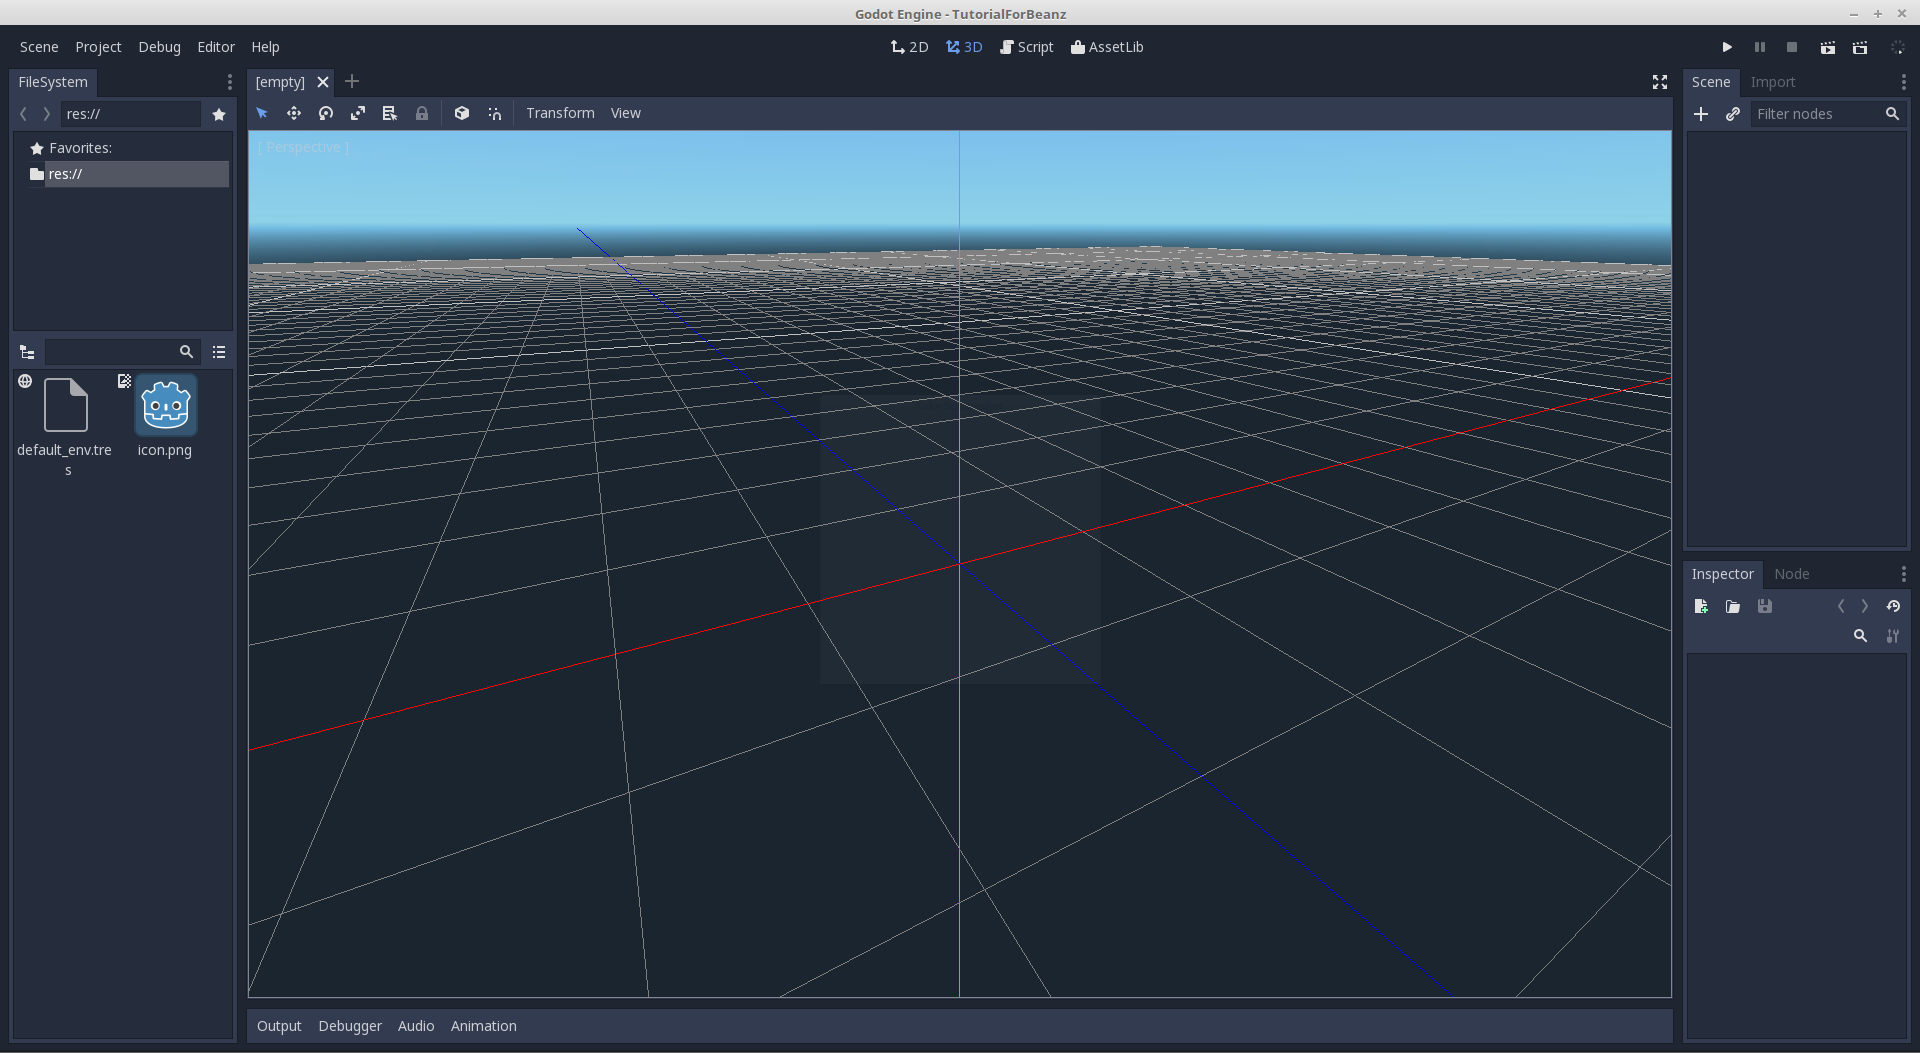Select the Move Mode tool

tap(294, 113)
